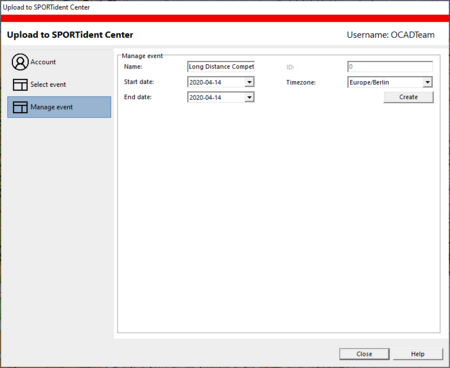This screenshot has width=450, height=368.
Task: Click the Account user icon
Action: click(x=20, y=62)
